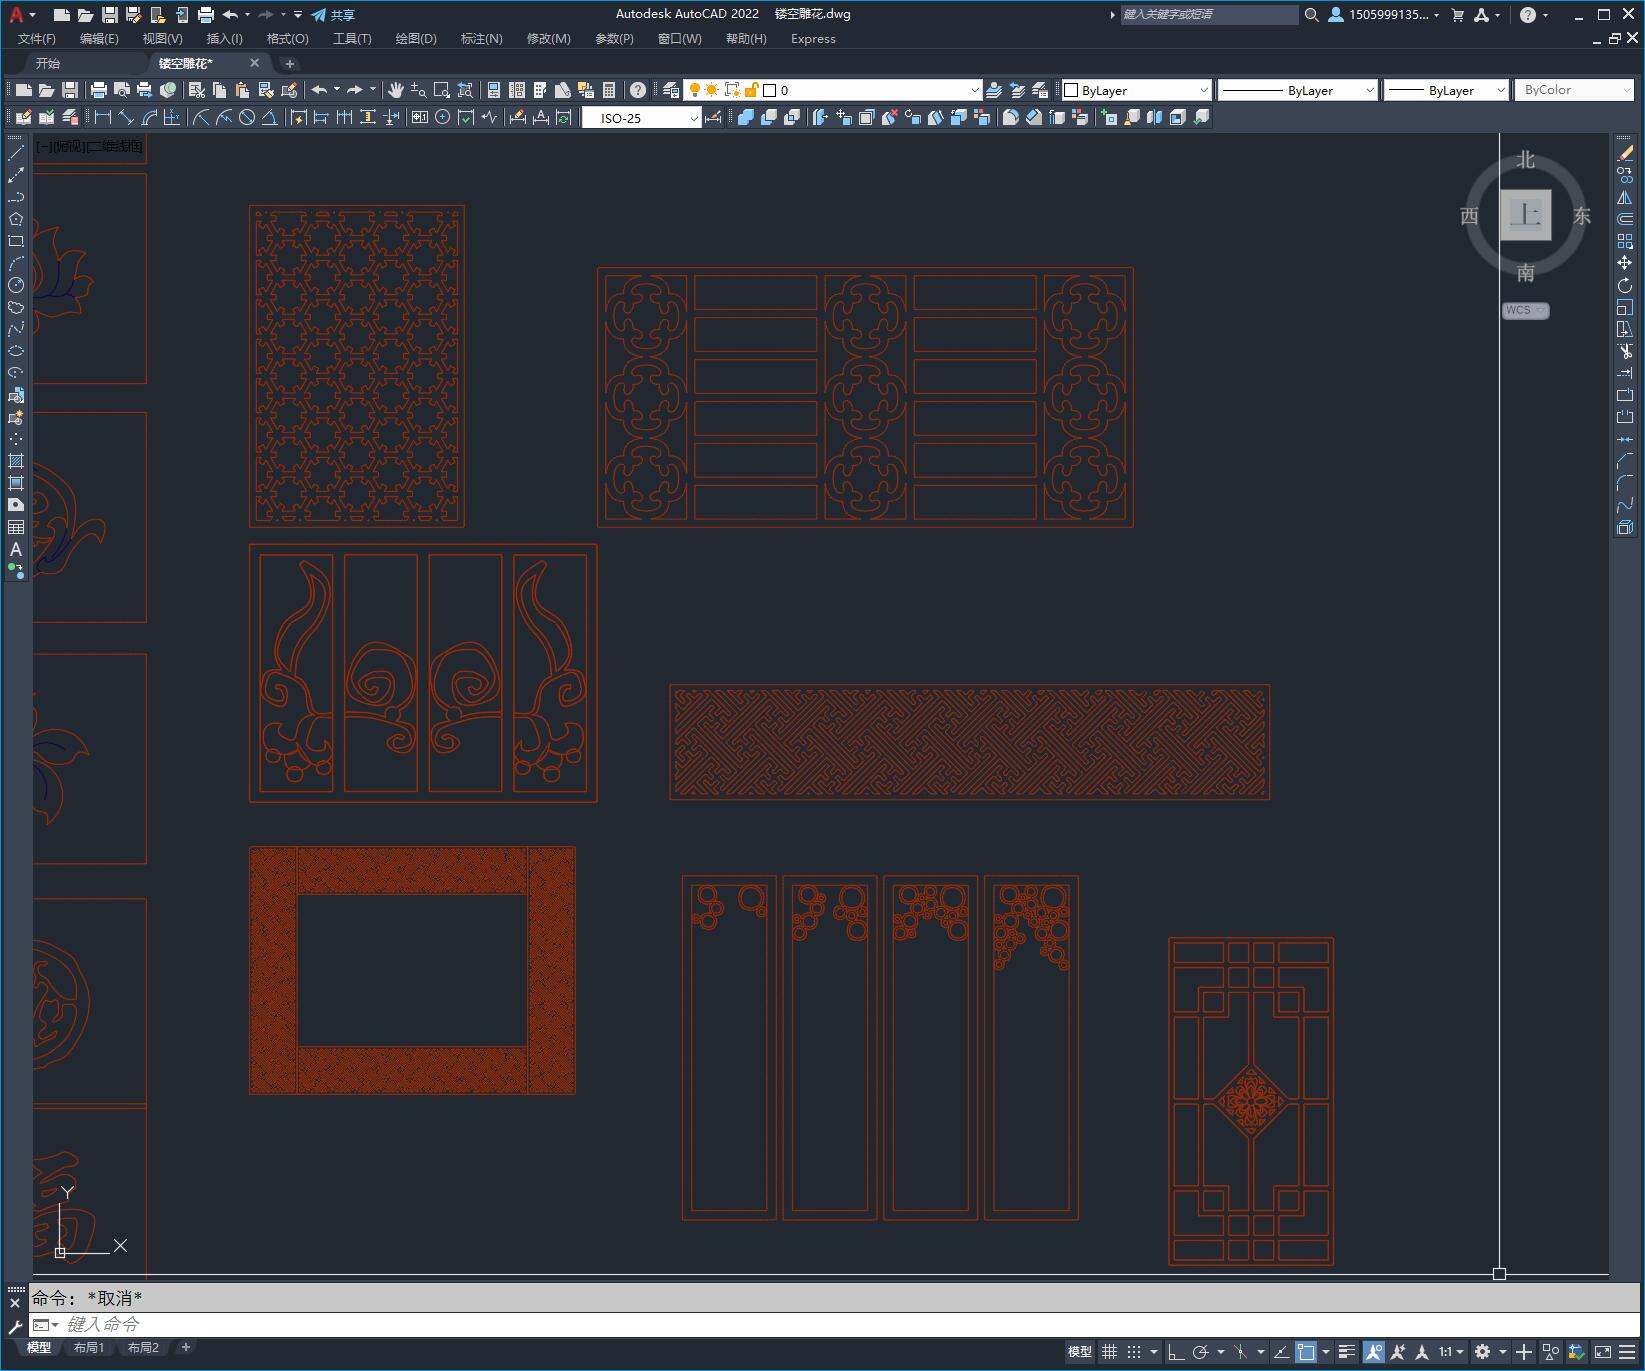Open the ByLayer color dropdown
The image size is (1645, 1371).
(1136, 90)
